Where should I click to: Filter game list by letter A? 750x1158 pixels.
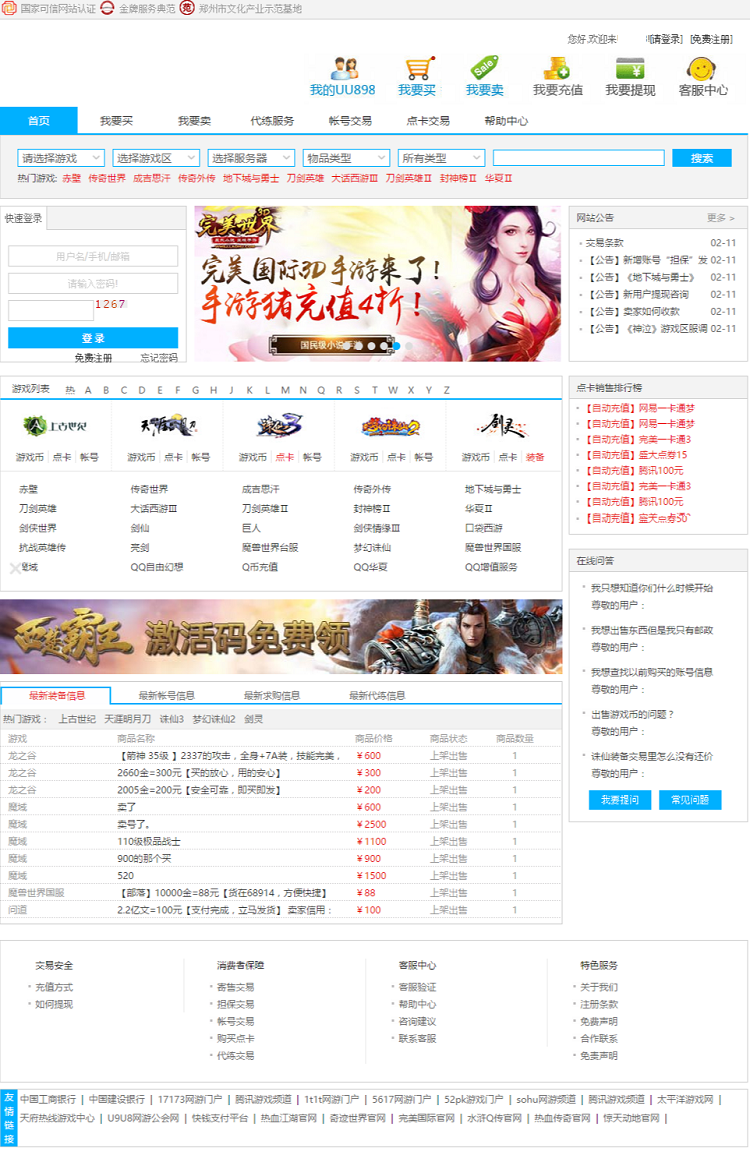[88, 390]
